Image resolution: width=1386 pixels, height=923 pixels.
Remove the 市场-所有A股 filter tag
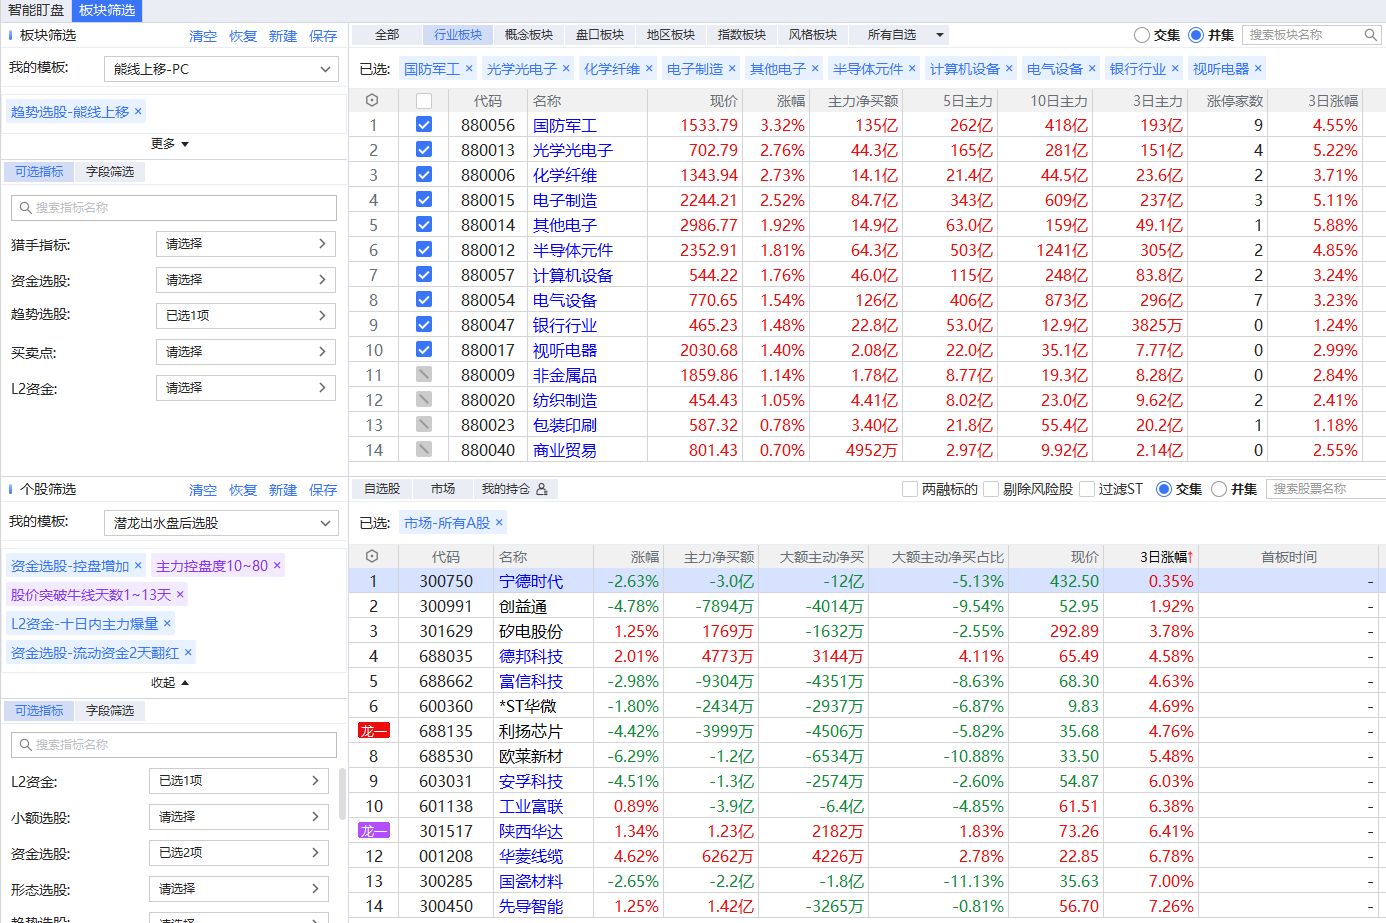pos(499,522)
